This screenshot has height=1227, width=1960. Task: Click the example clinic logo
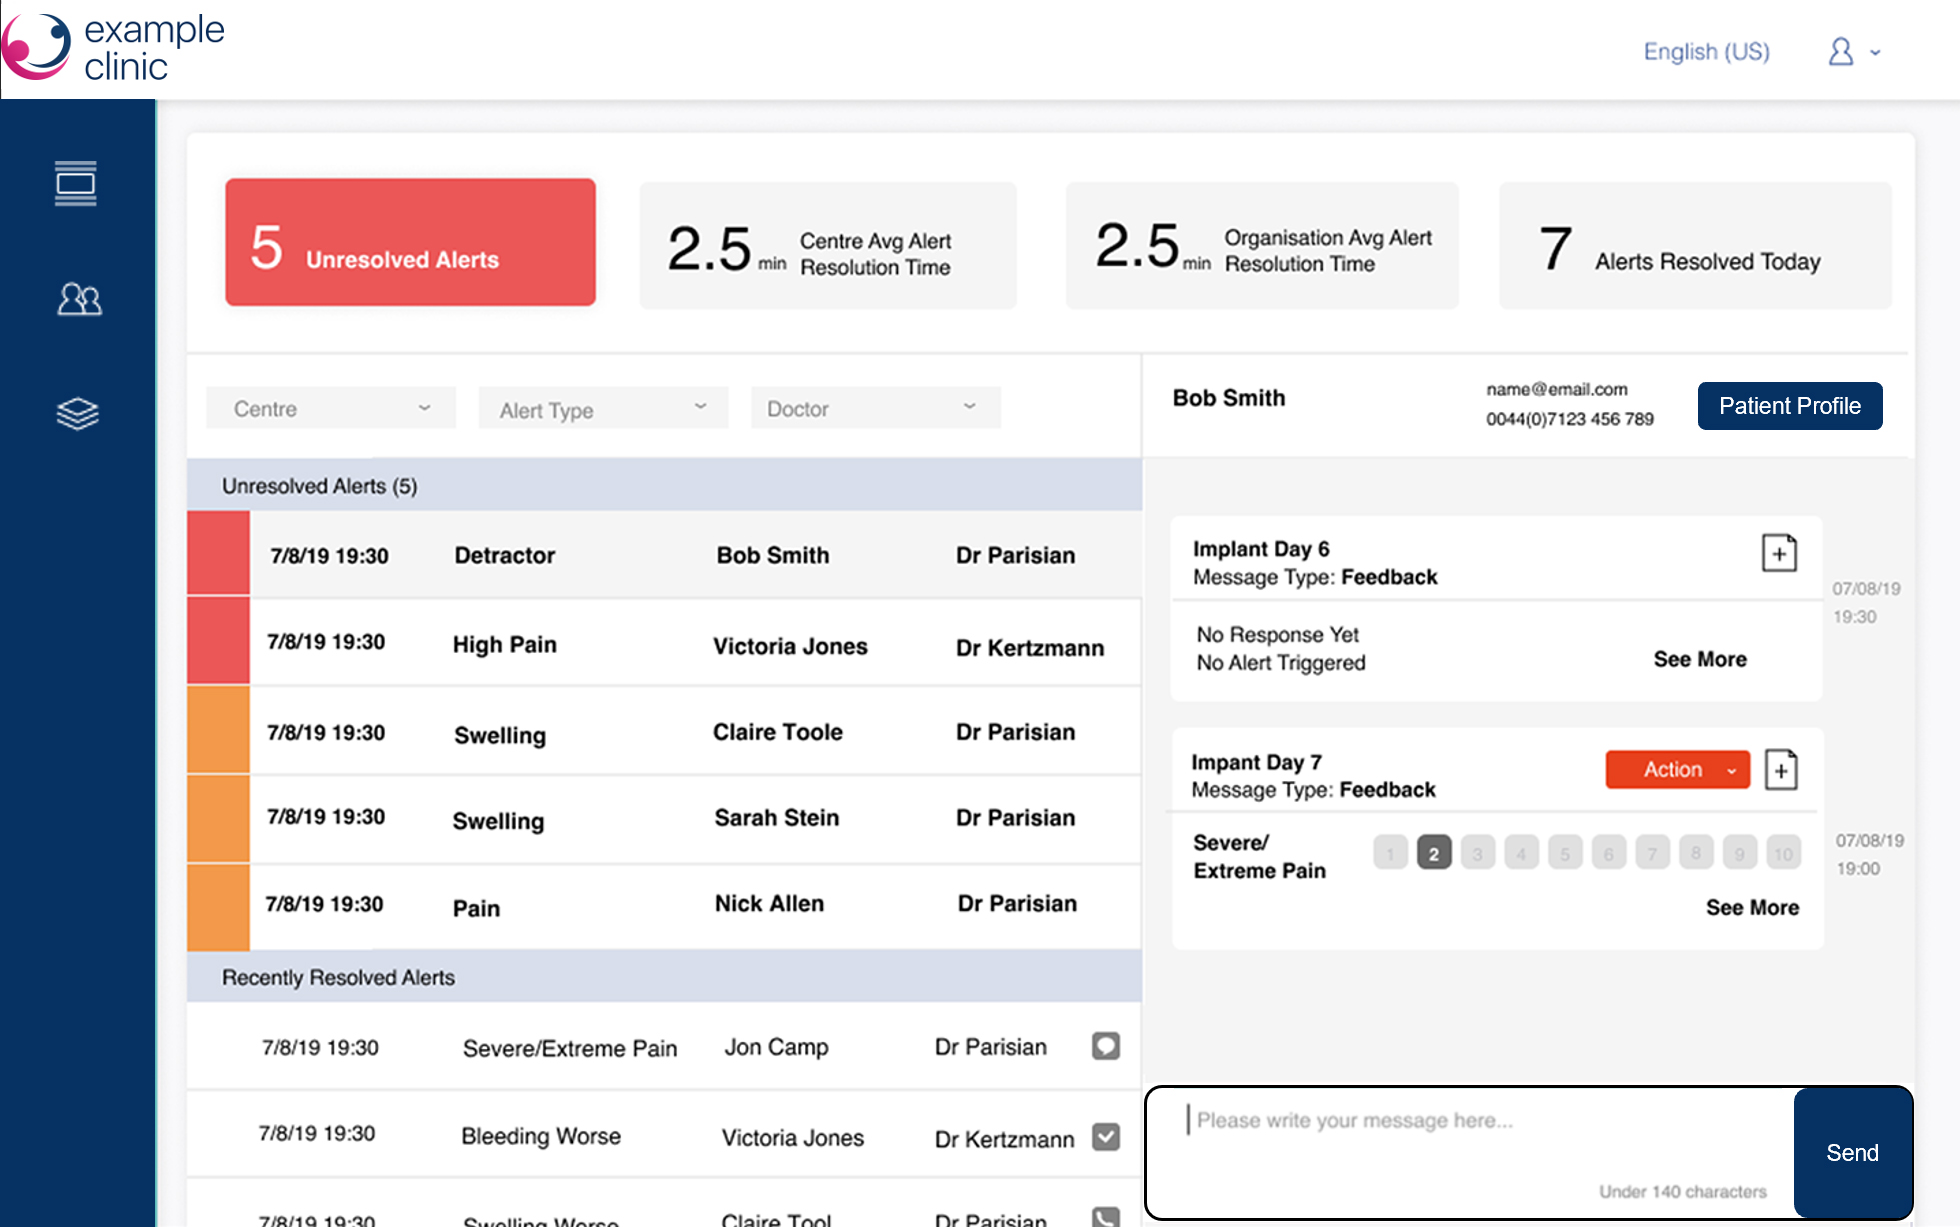(x=114, y=48)
